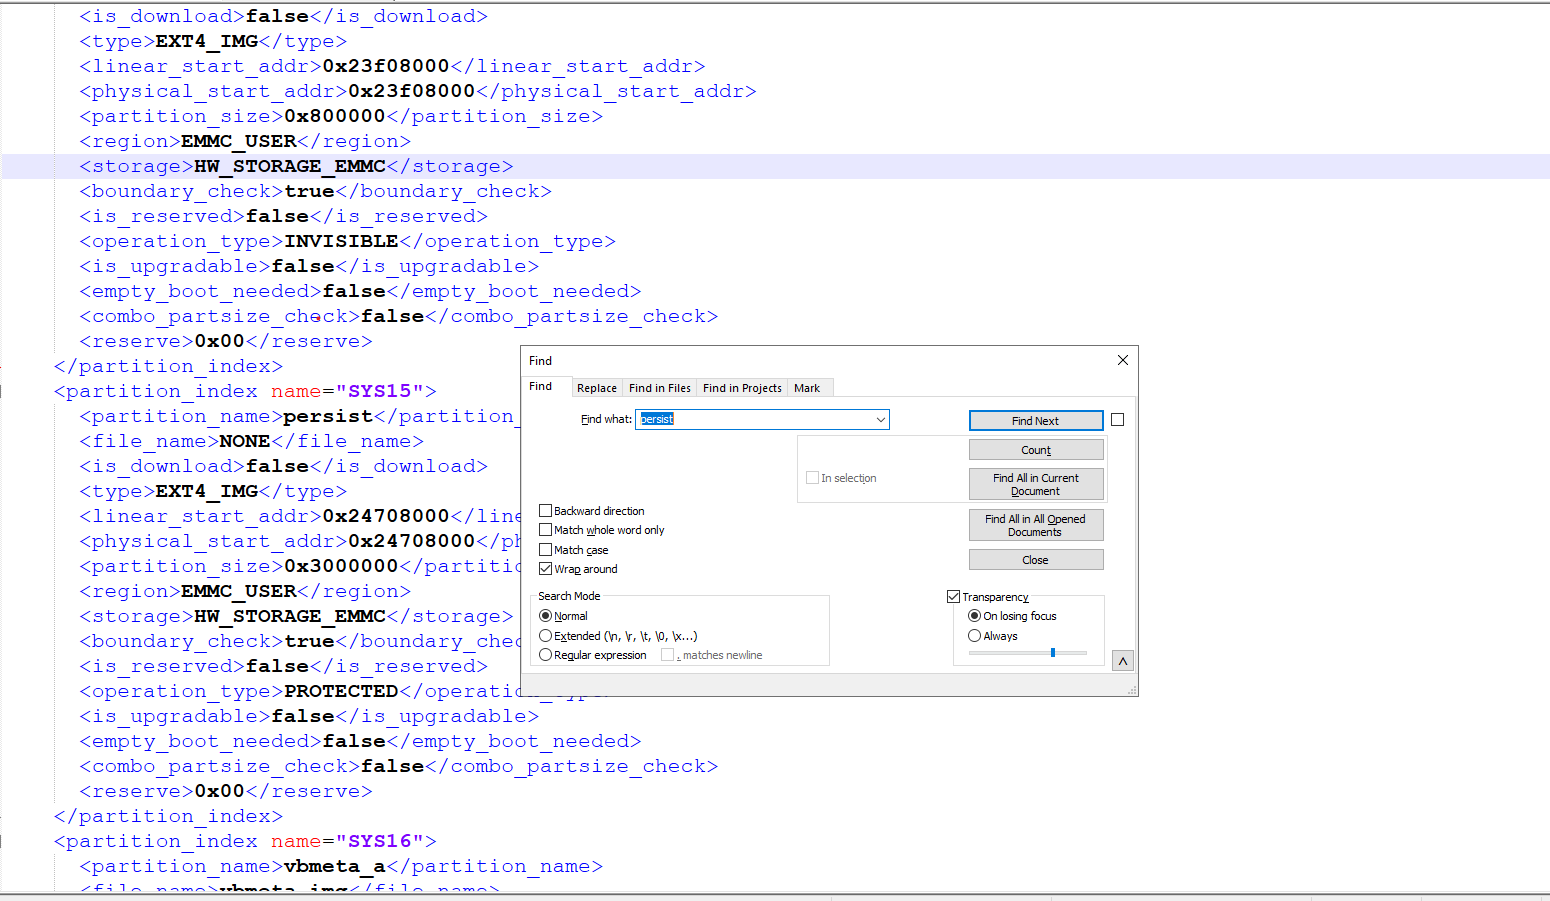Collapse the Find dialog with the ∧ button

1122,660
